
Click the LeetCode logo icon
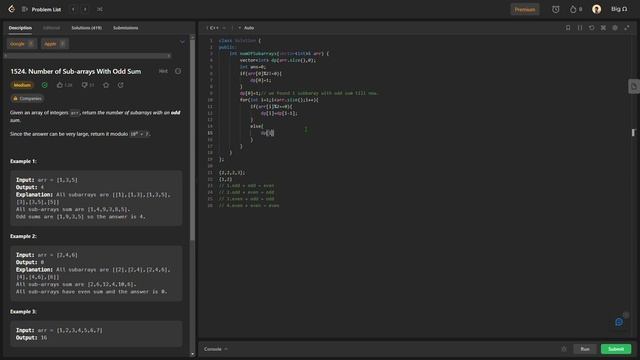pyautogui.click(x=11, y=9)
